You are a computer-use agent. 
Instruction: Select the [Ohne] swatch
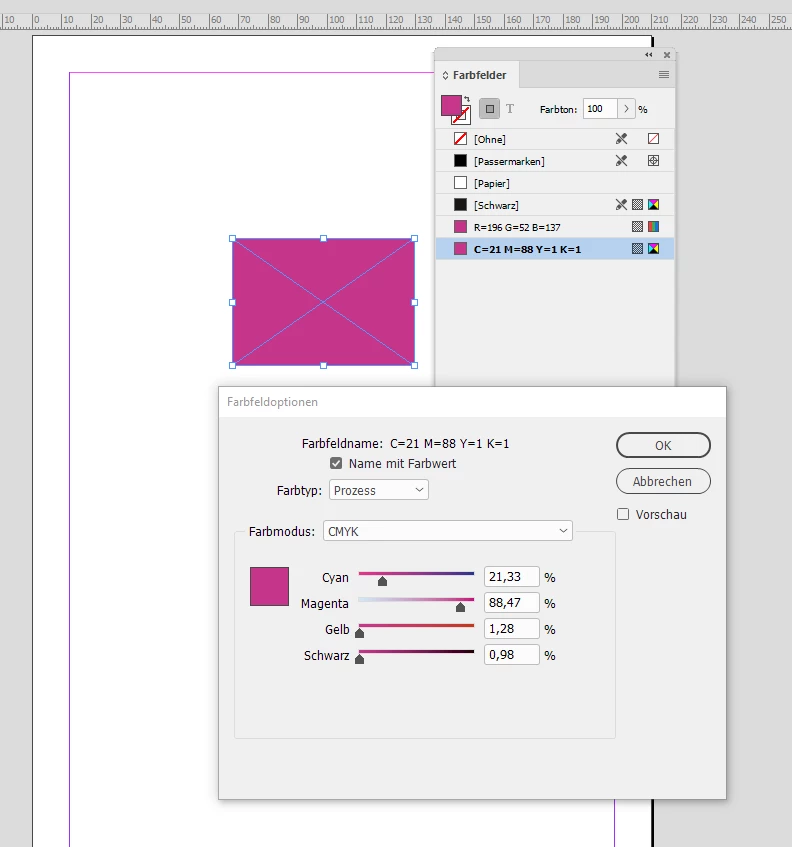pyautogui.click(x=555, y=139)
